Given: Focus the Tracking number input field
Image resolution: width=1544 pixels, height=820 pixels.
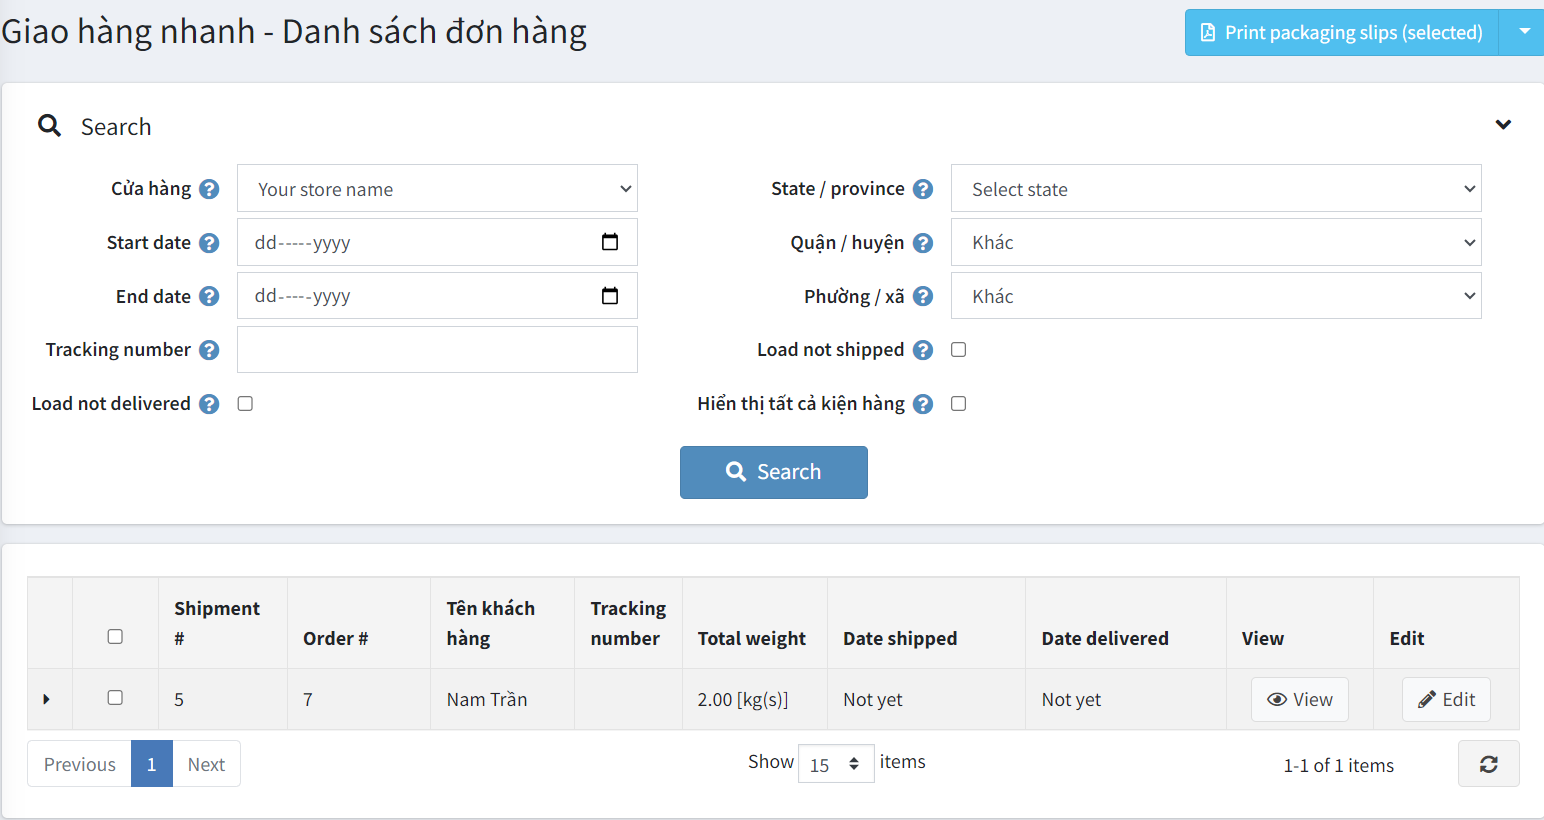Looking at the screenshot, I should pos(437,349).
